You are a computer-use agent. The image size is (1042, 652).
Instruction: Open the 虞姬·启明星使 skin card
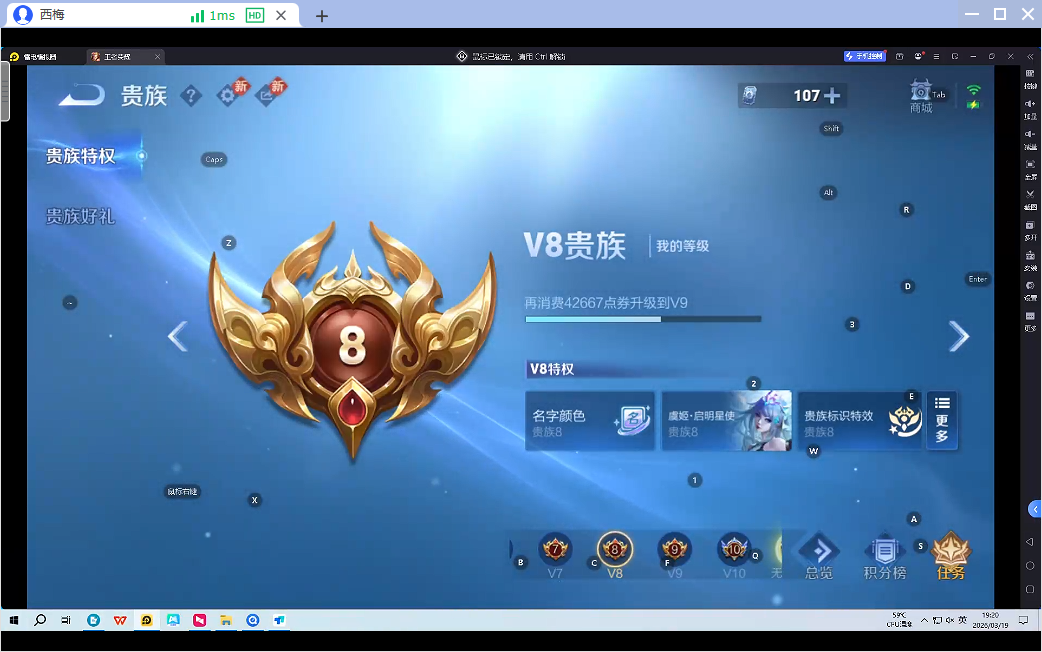[726, 419]
